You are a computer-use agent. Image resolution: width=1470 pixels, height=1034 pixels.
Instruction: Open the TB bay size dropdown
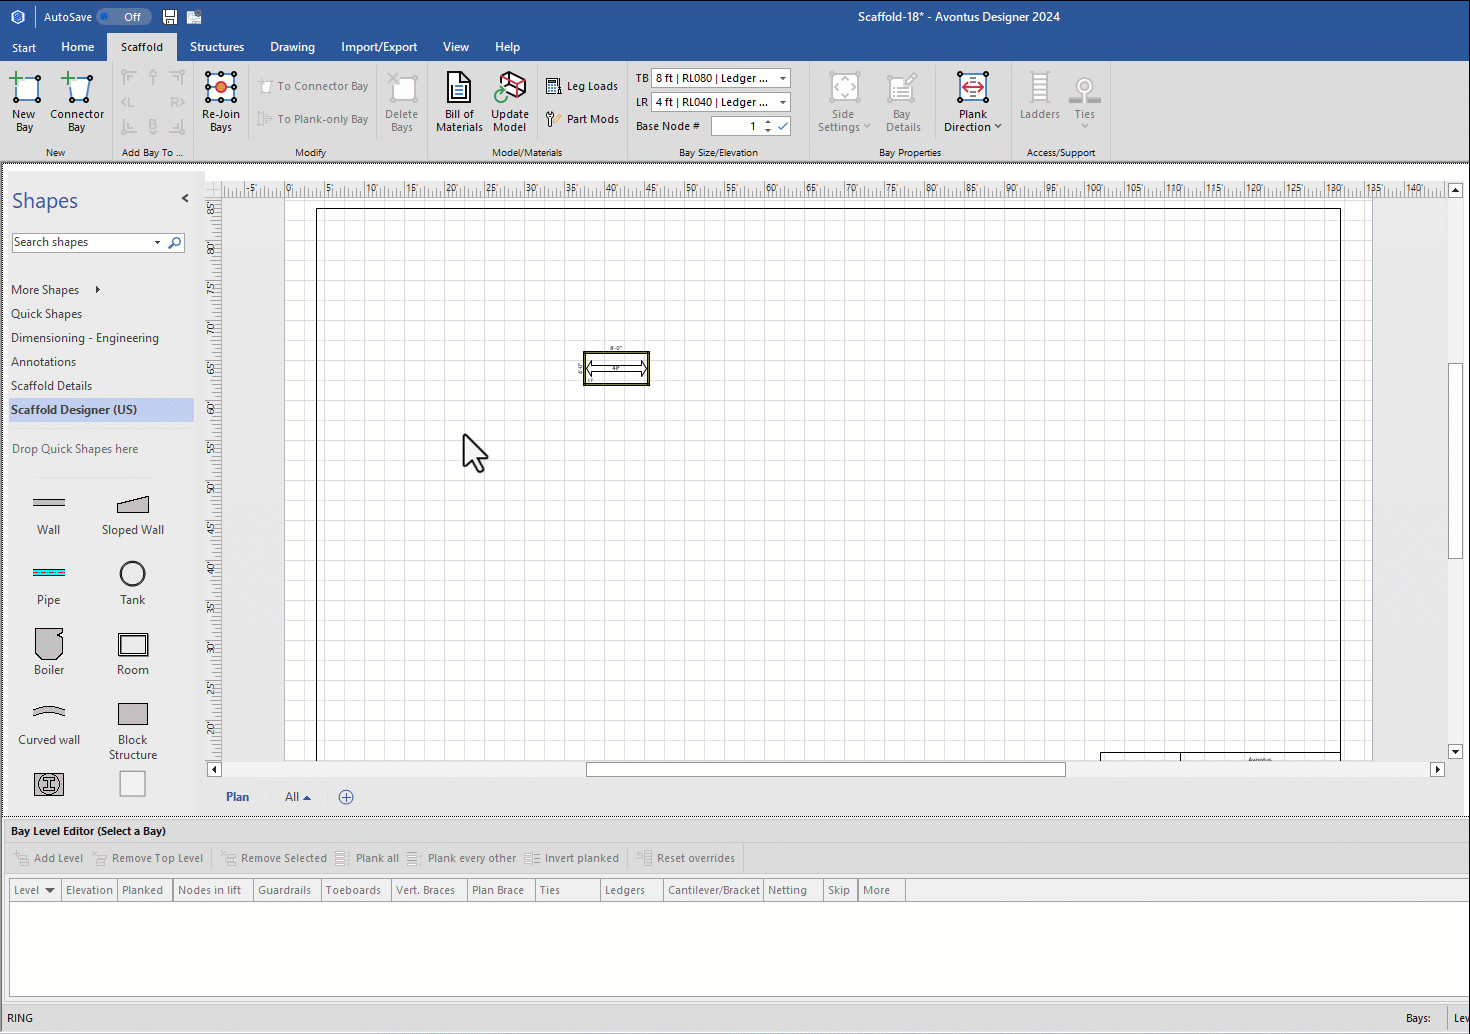pos(782,78)
